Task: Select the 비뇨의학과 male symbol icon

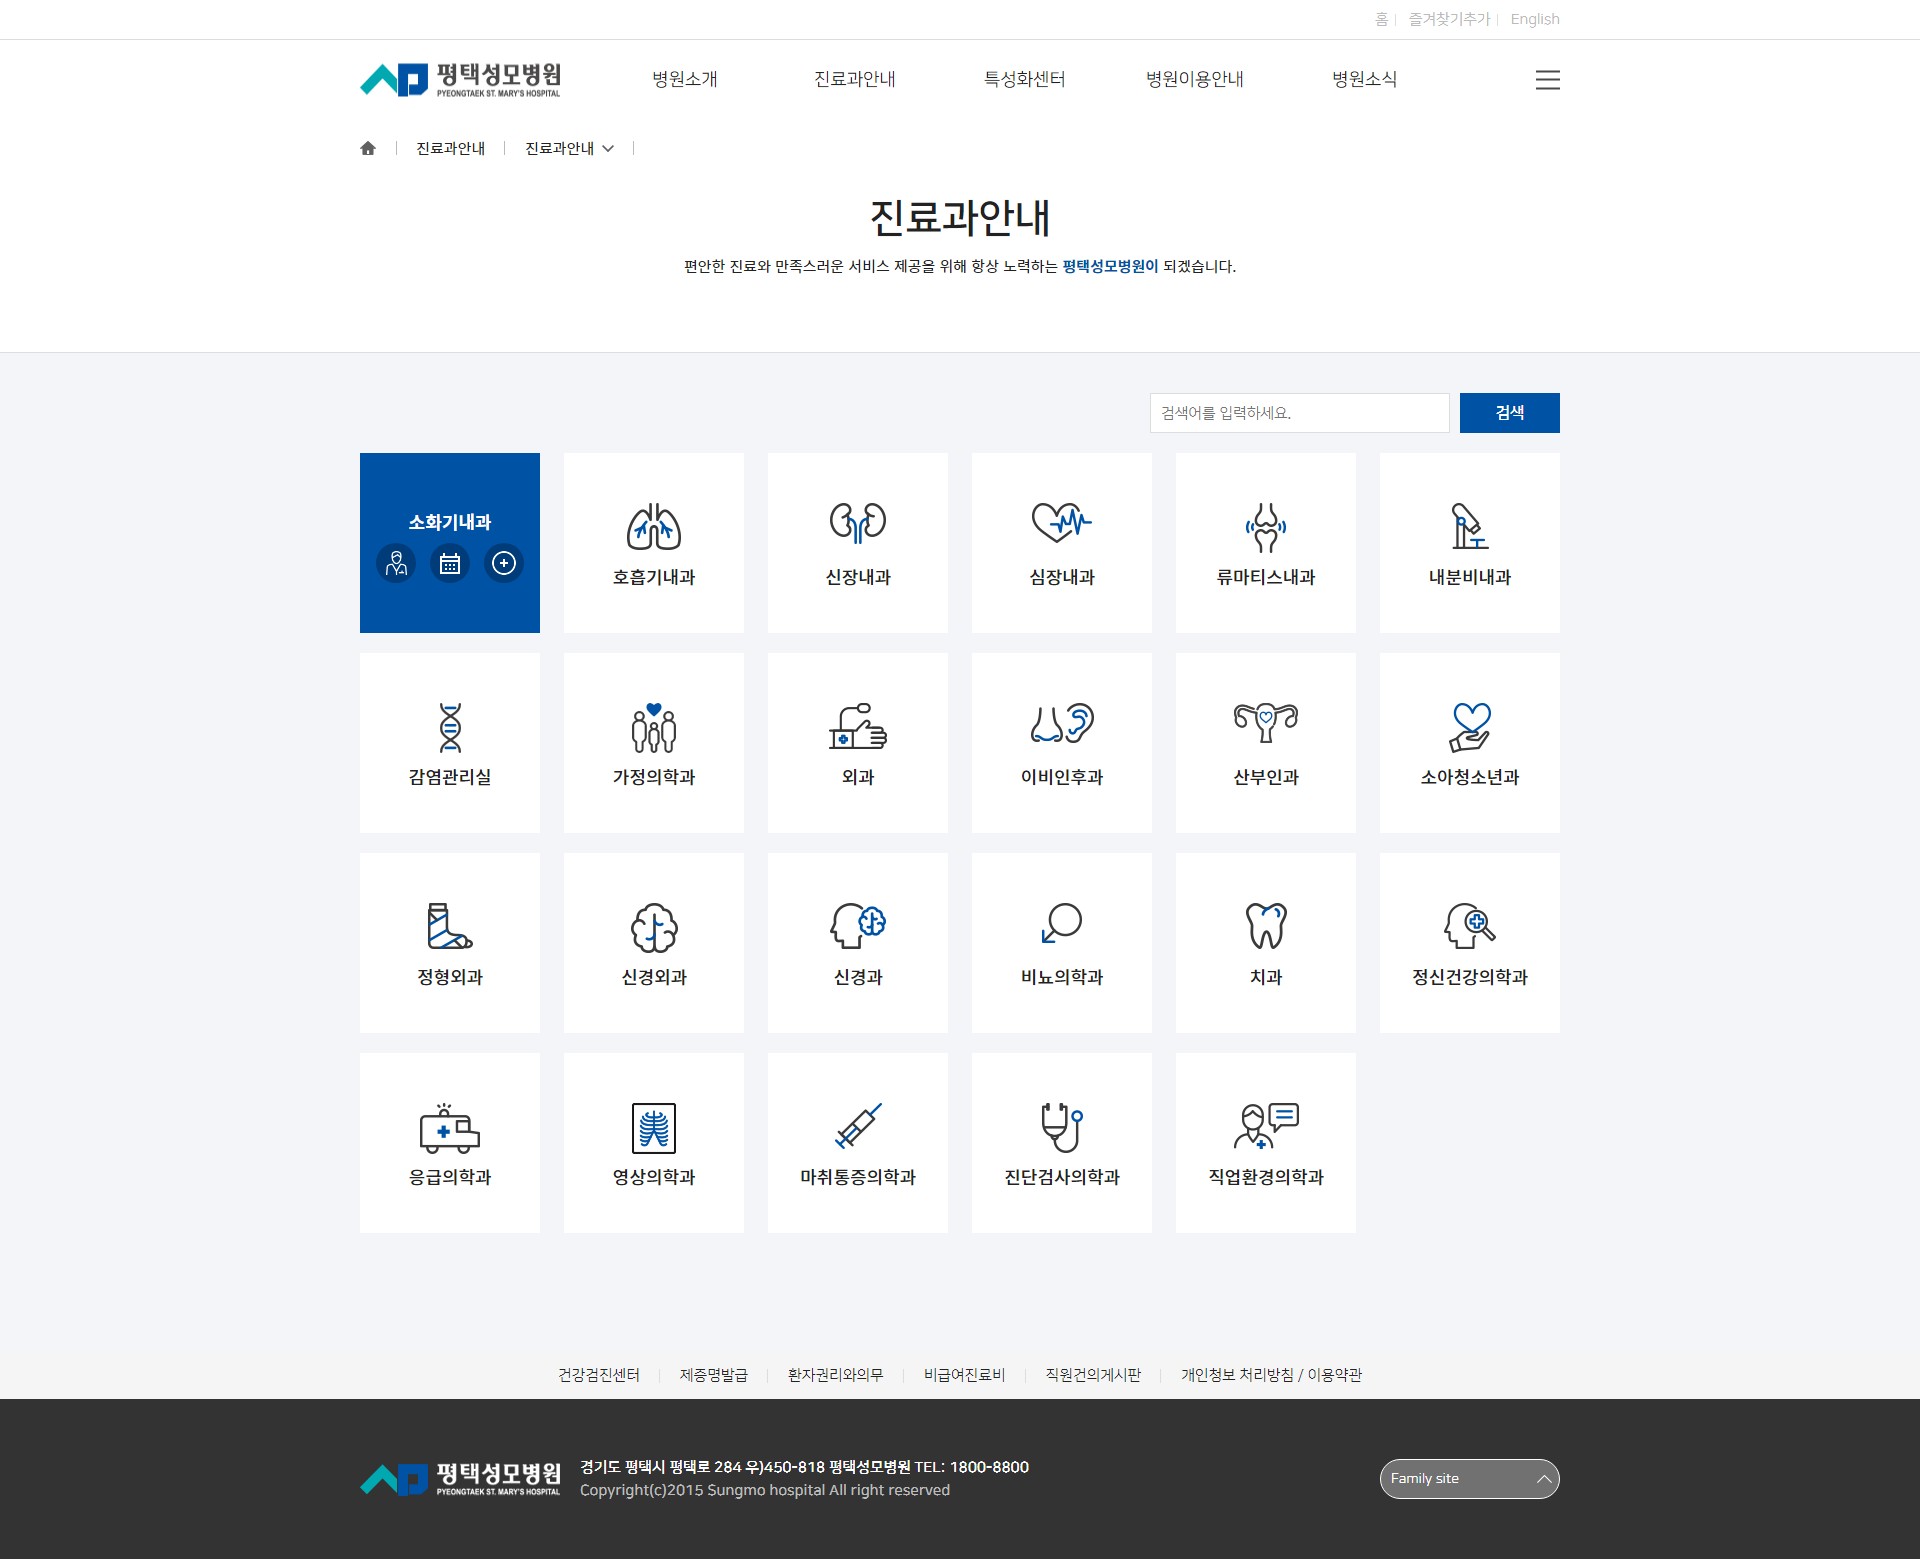Action: 1062,923
